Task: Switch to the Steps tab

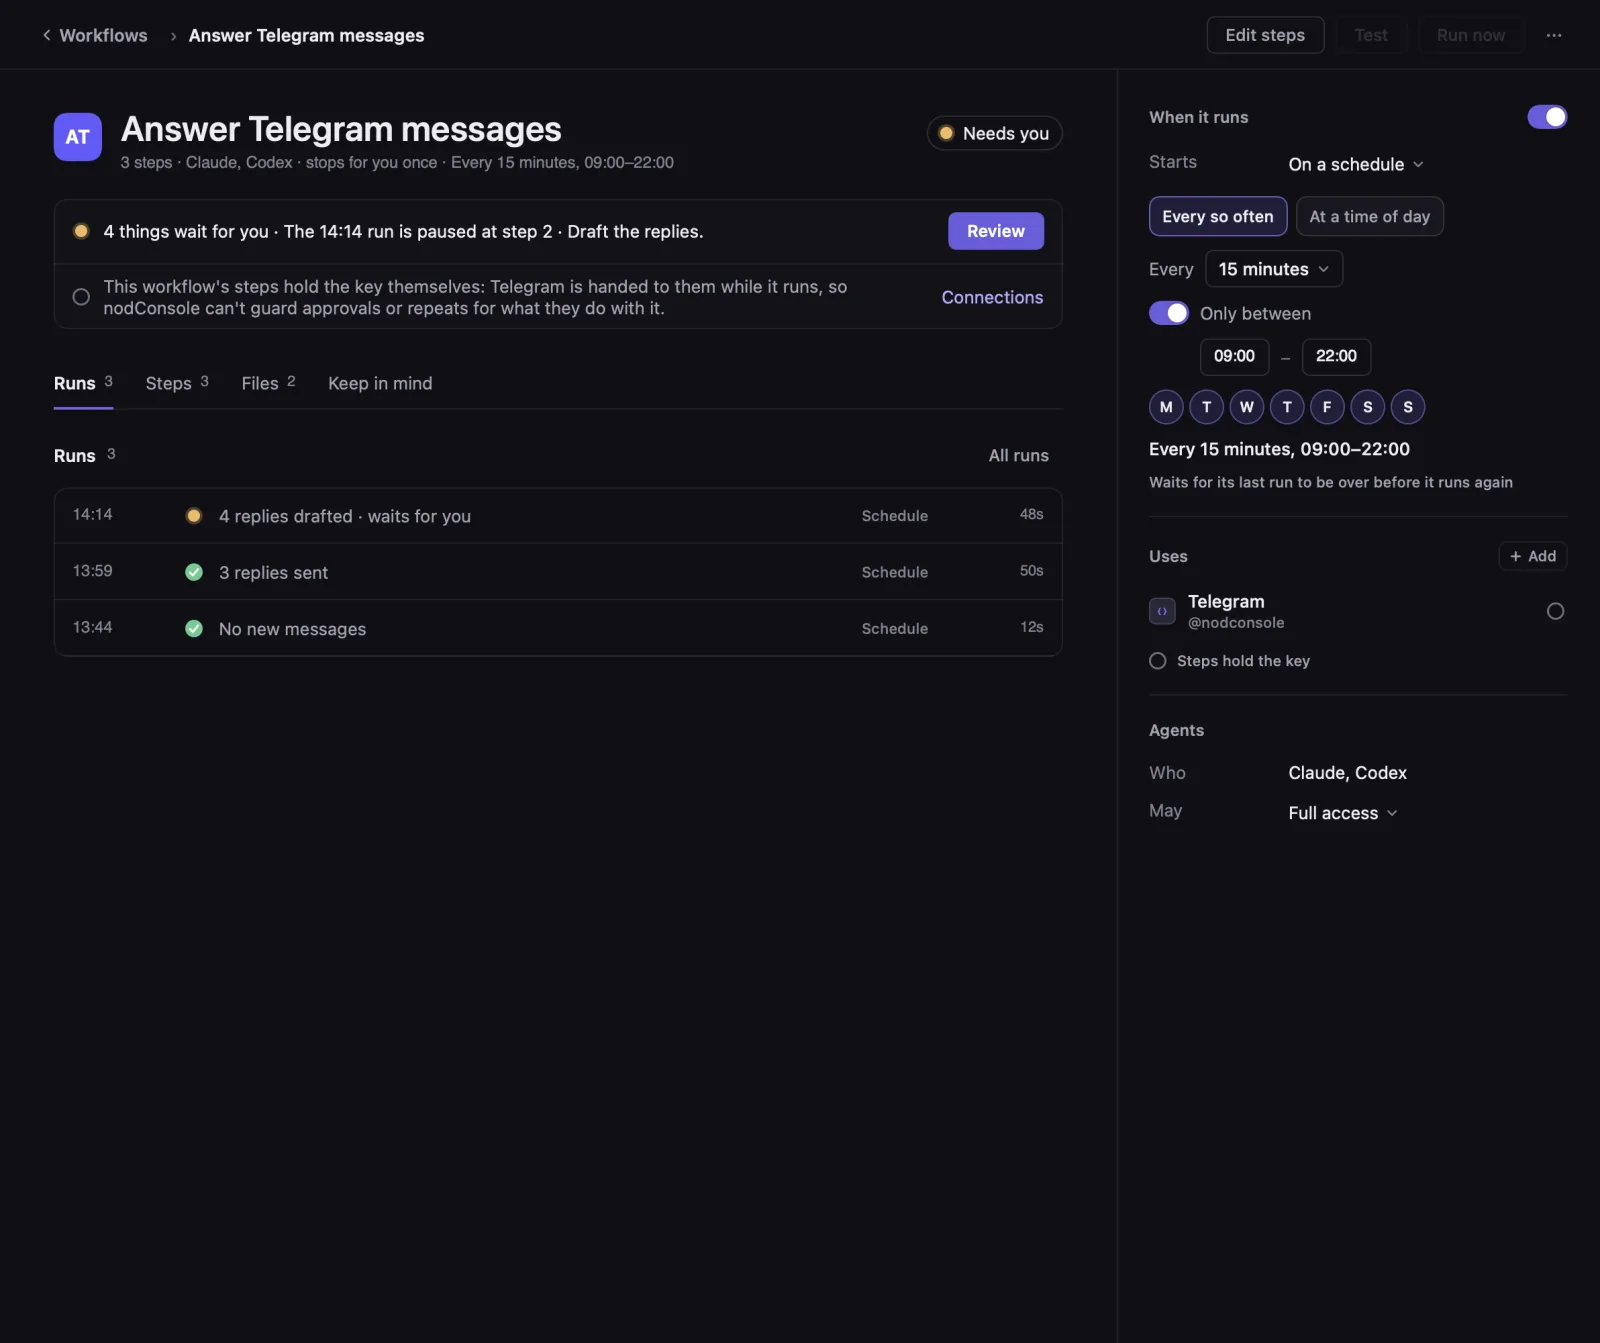Action: click(x=177, y=383)
